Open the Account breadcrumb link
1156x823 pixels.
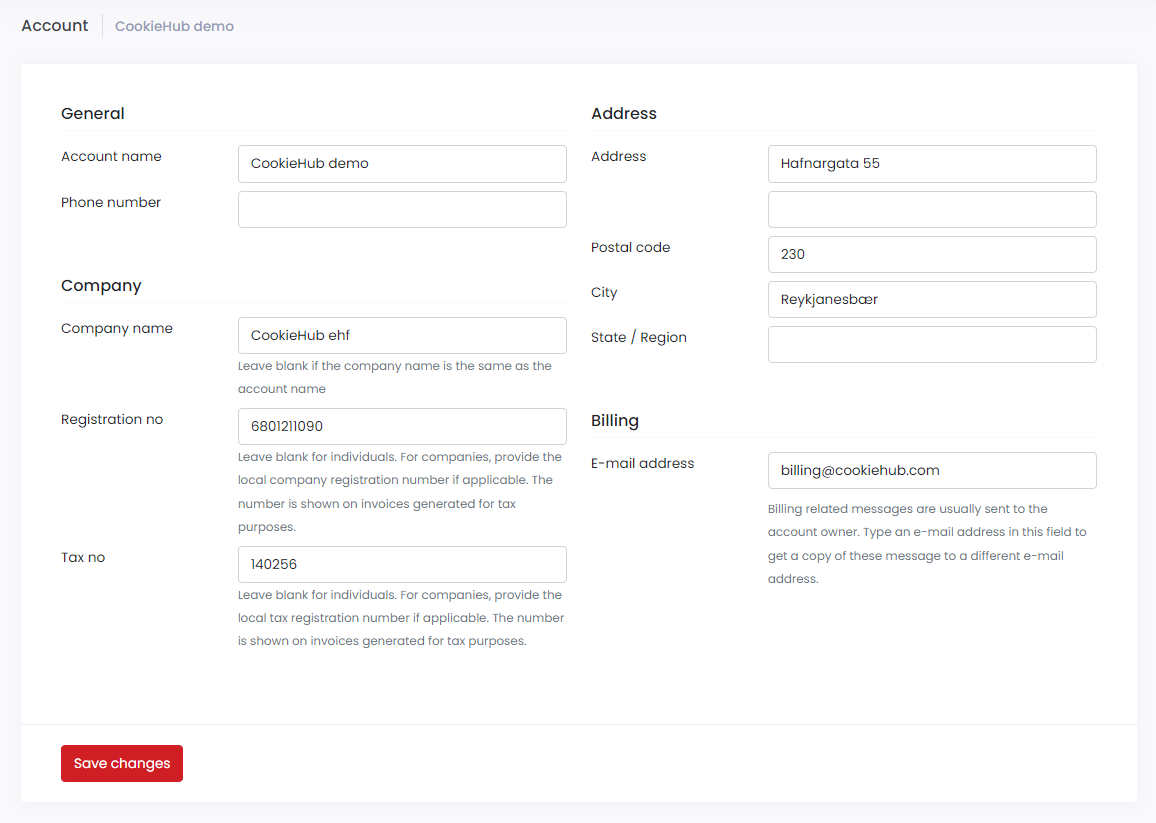tap(54, 25)
